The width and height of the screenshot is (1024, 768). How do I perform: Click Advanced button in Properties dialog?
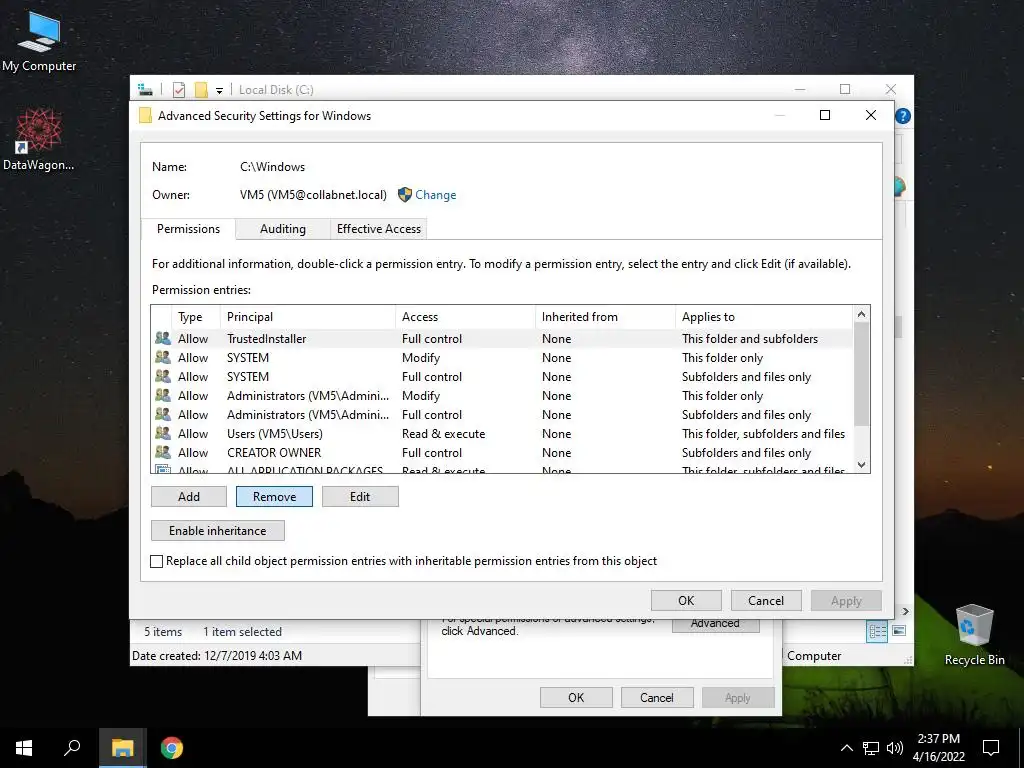click(715, 624)
